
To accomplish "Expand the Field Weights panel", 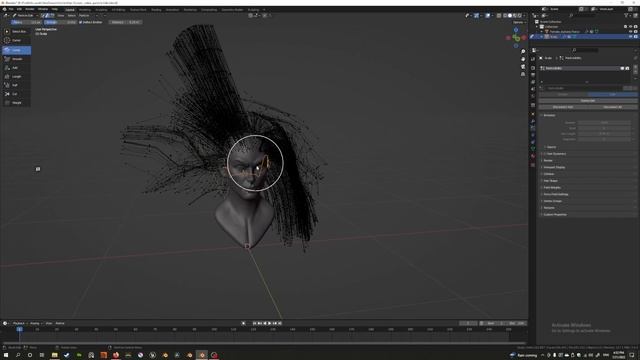I will [552, 188].
